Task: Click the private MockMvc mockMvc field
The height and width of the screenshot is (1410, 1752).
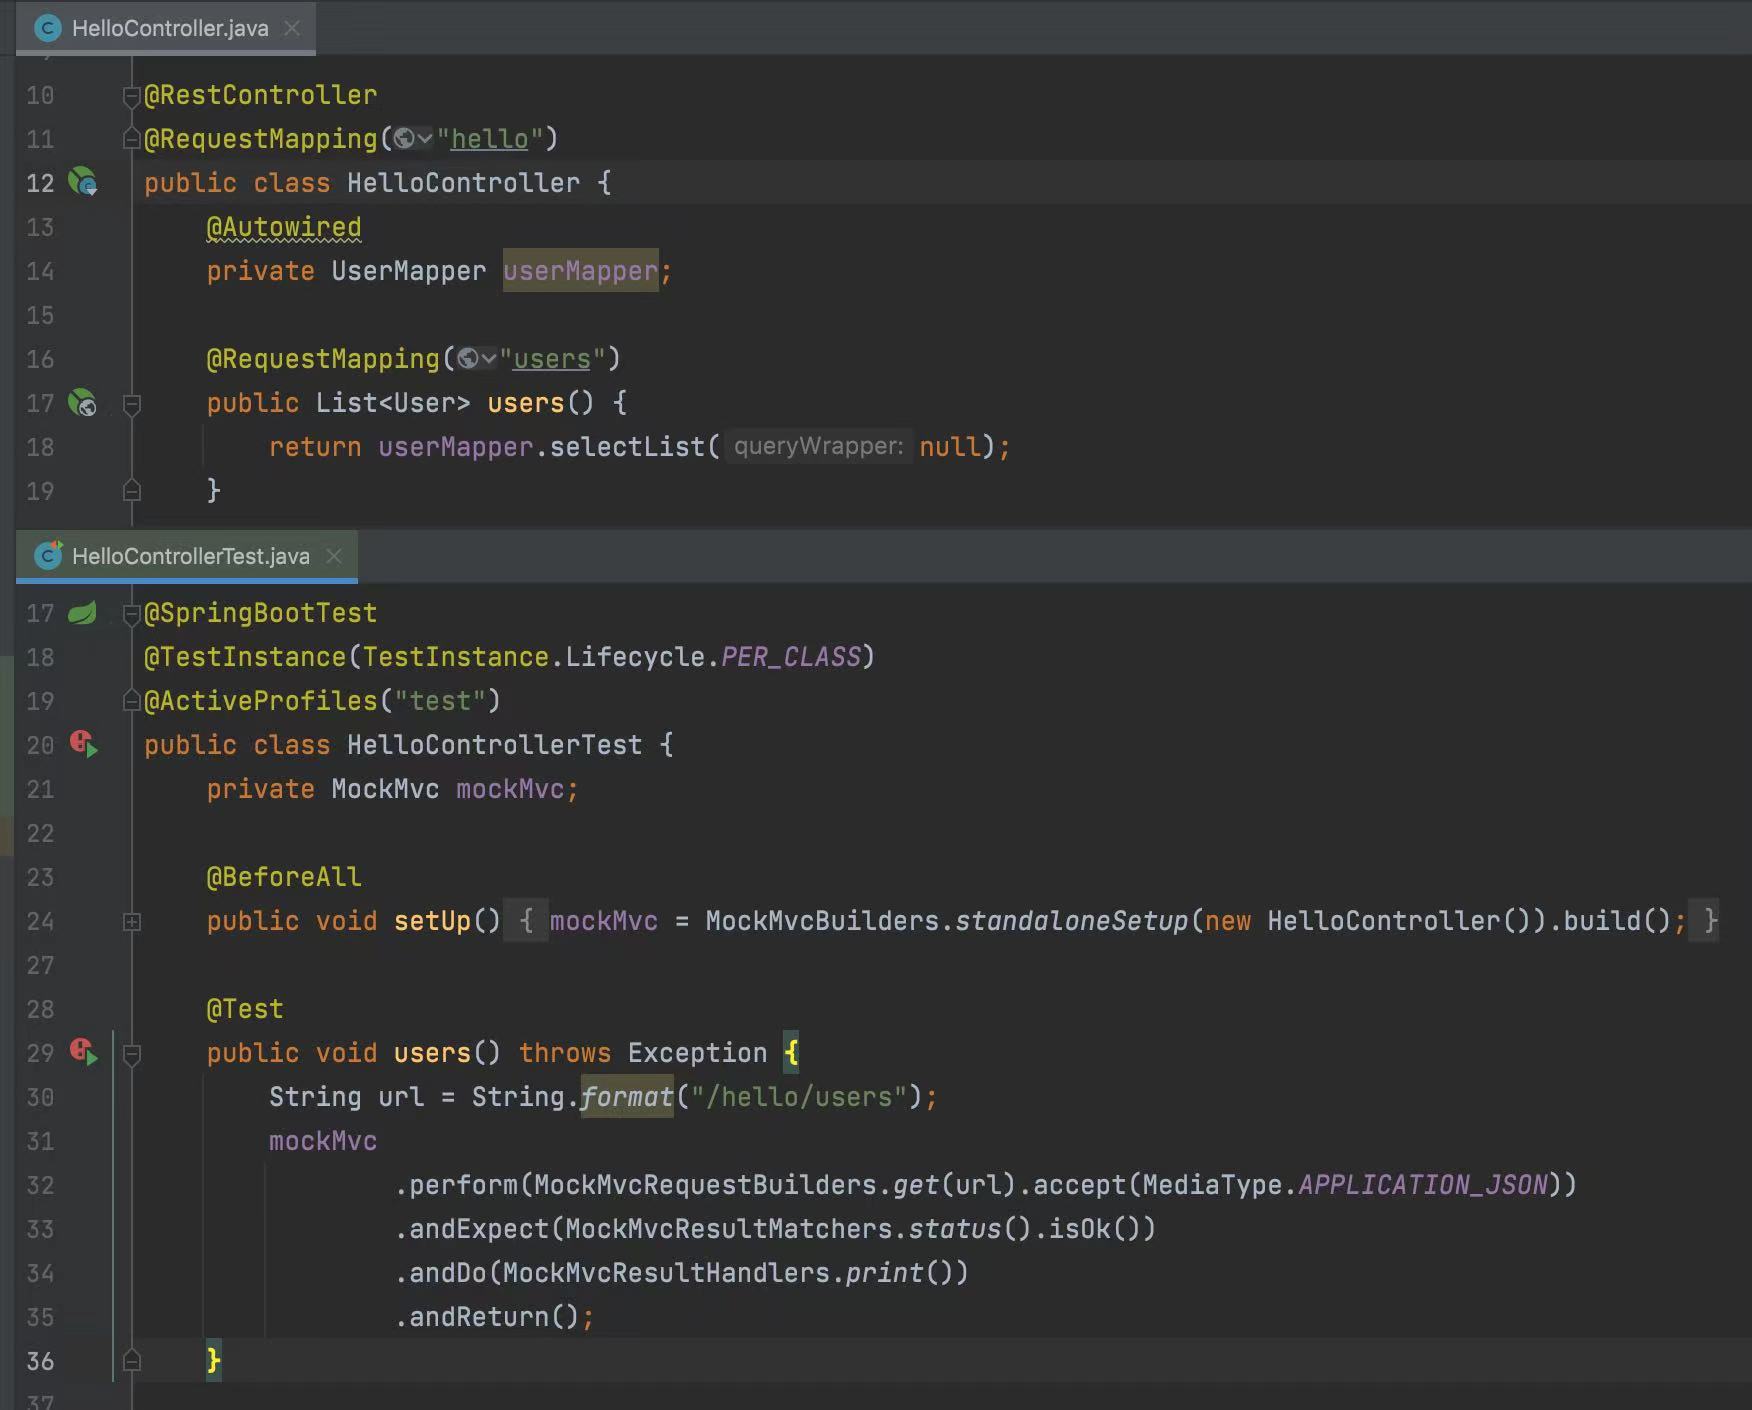Action: pyautogui.click(x=392, y=789)
